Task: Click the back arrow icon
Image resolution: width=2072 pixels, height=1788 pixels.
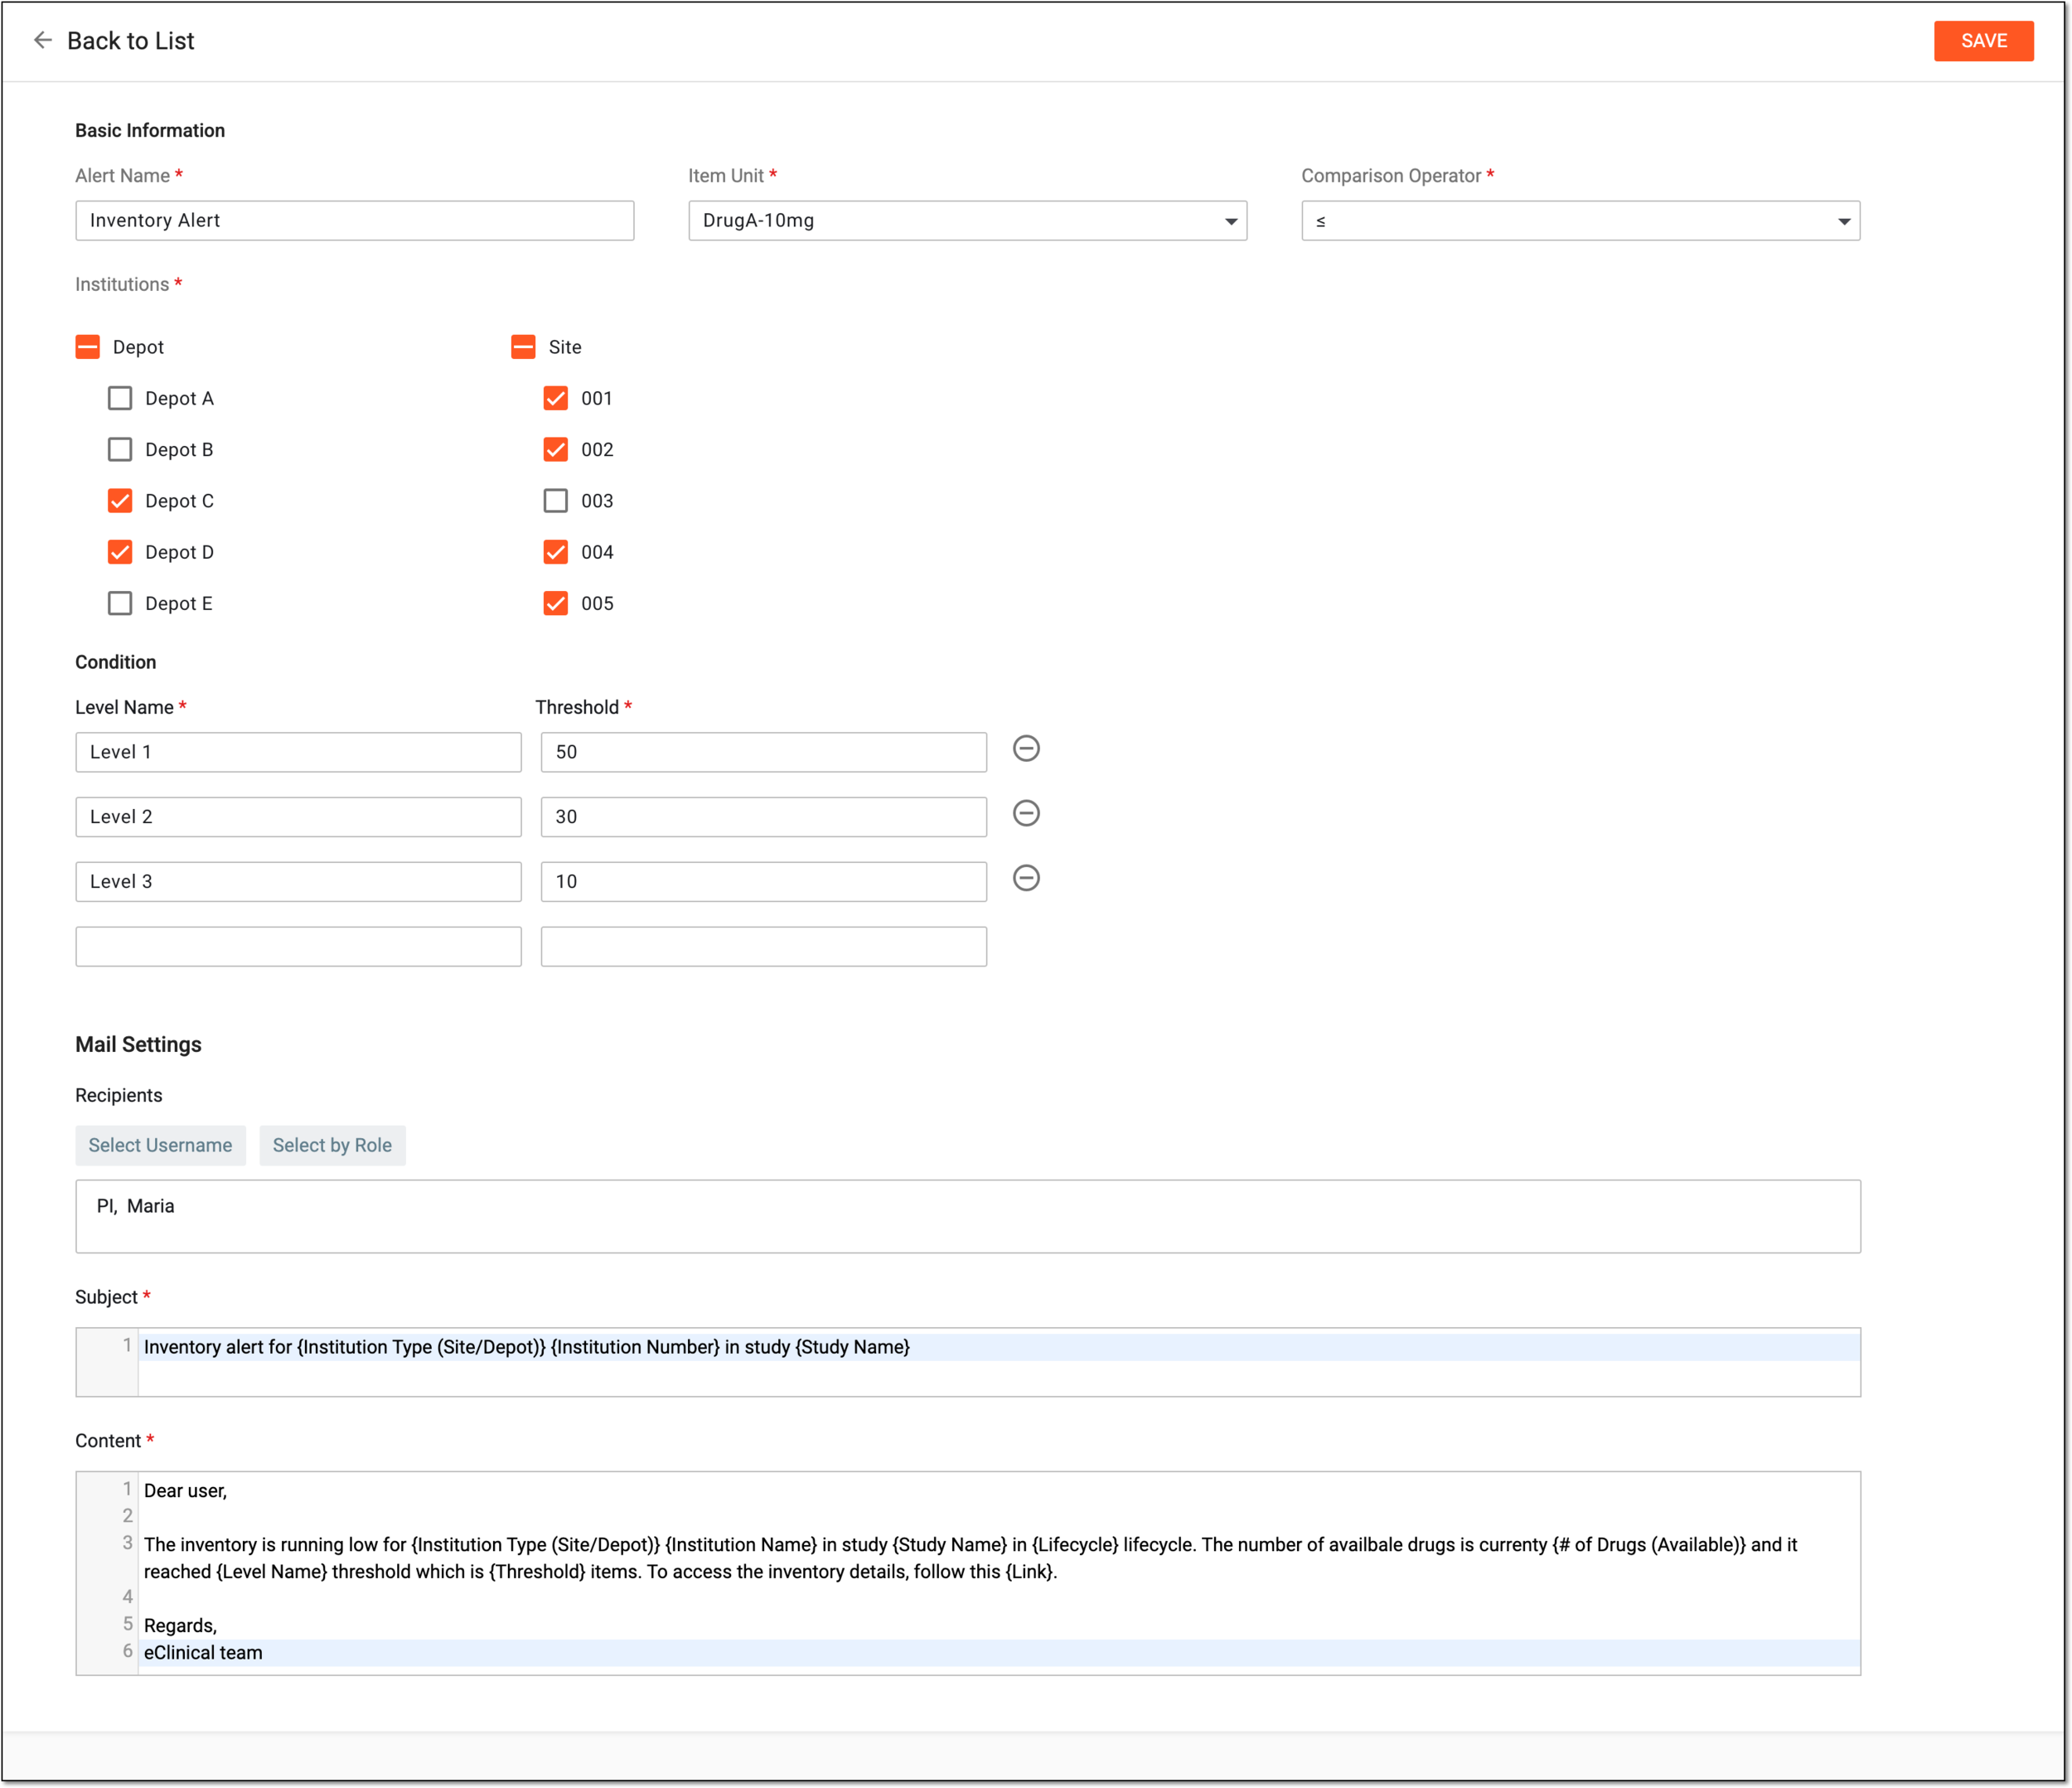Action: point(42,40)
